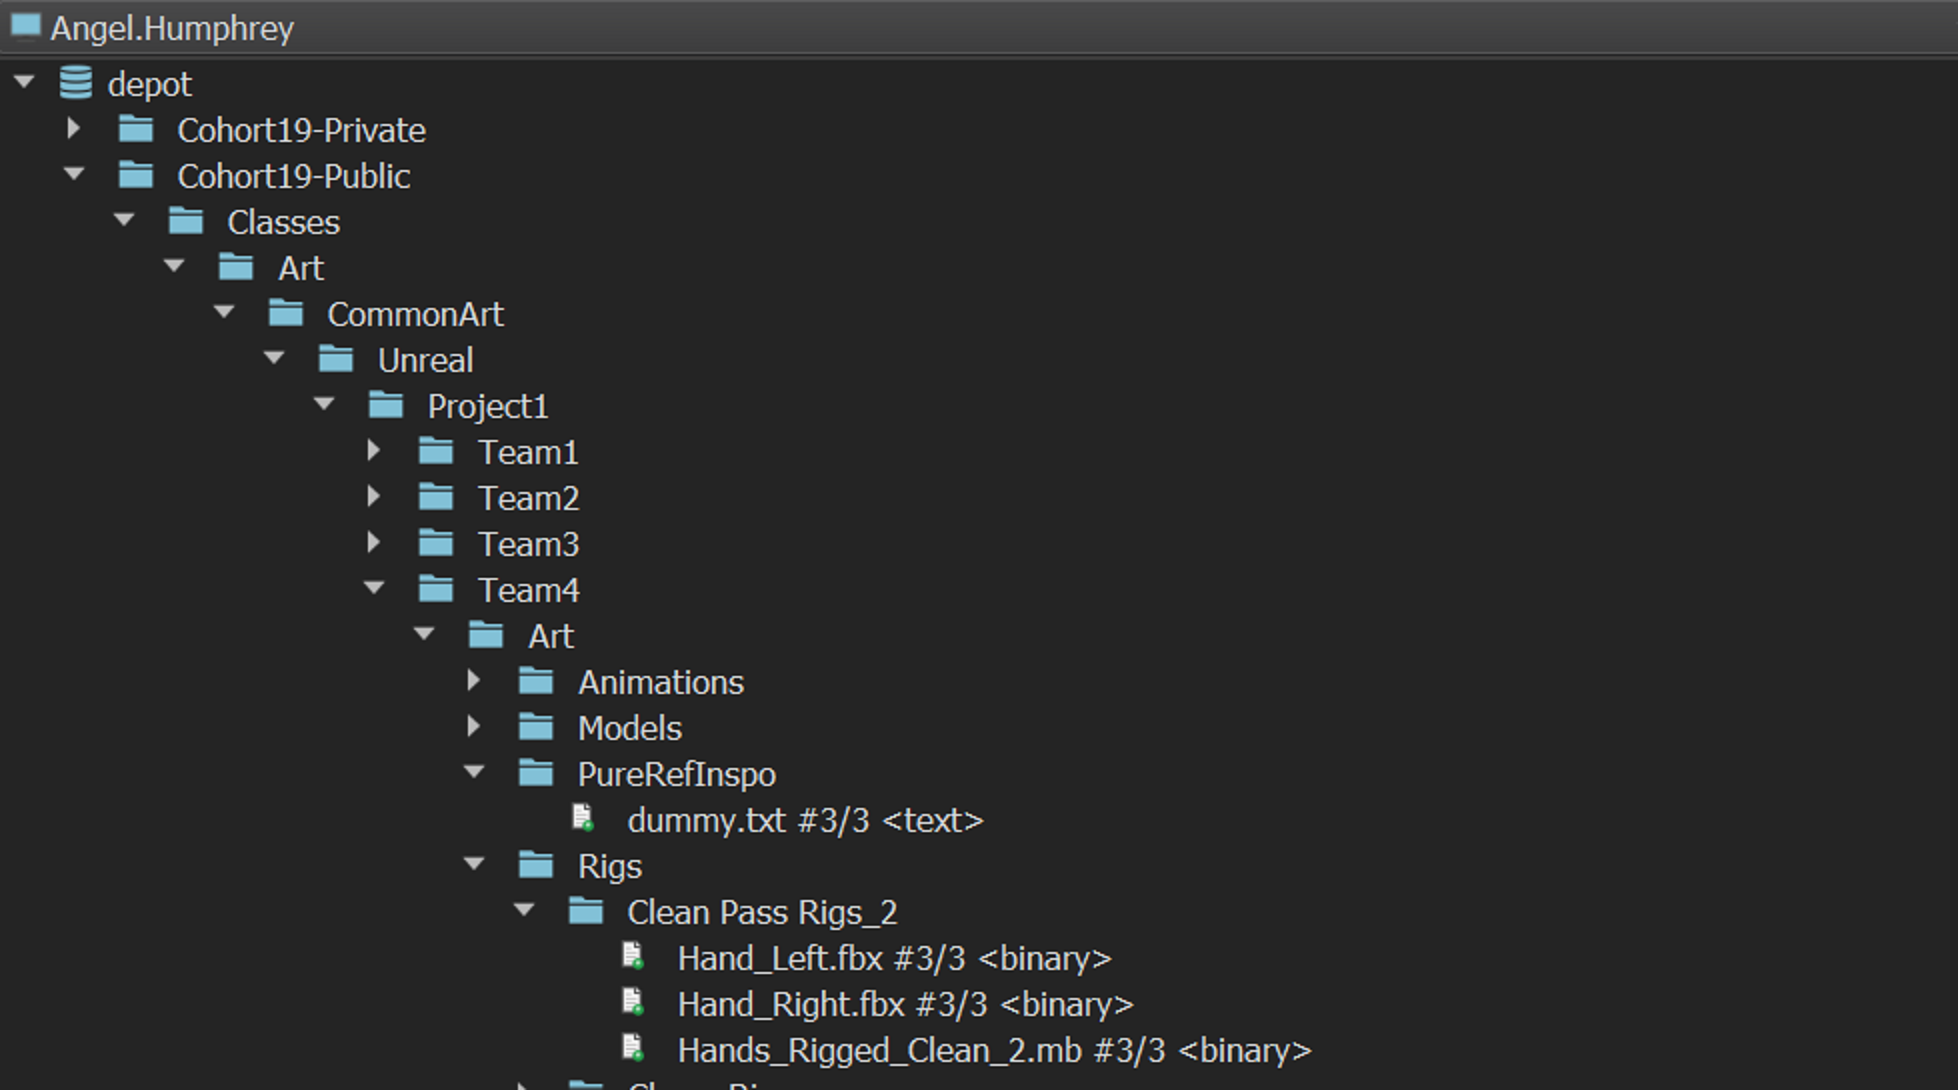Select the Team2 folder label

528,498
